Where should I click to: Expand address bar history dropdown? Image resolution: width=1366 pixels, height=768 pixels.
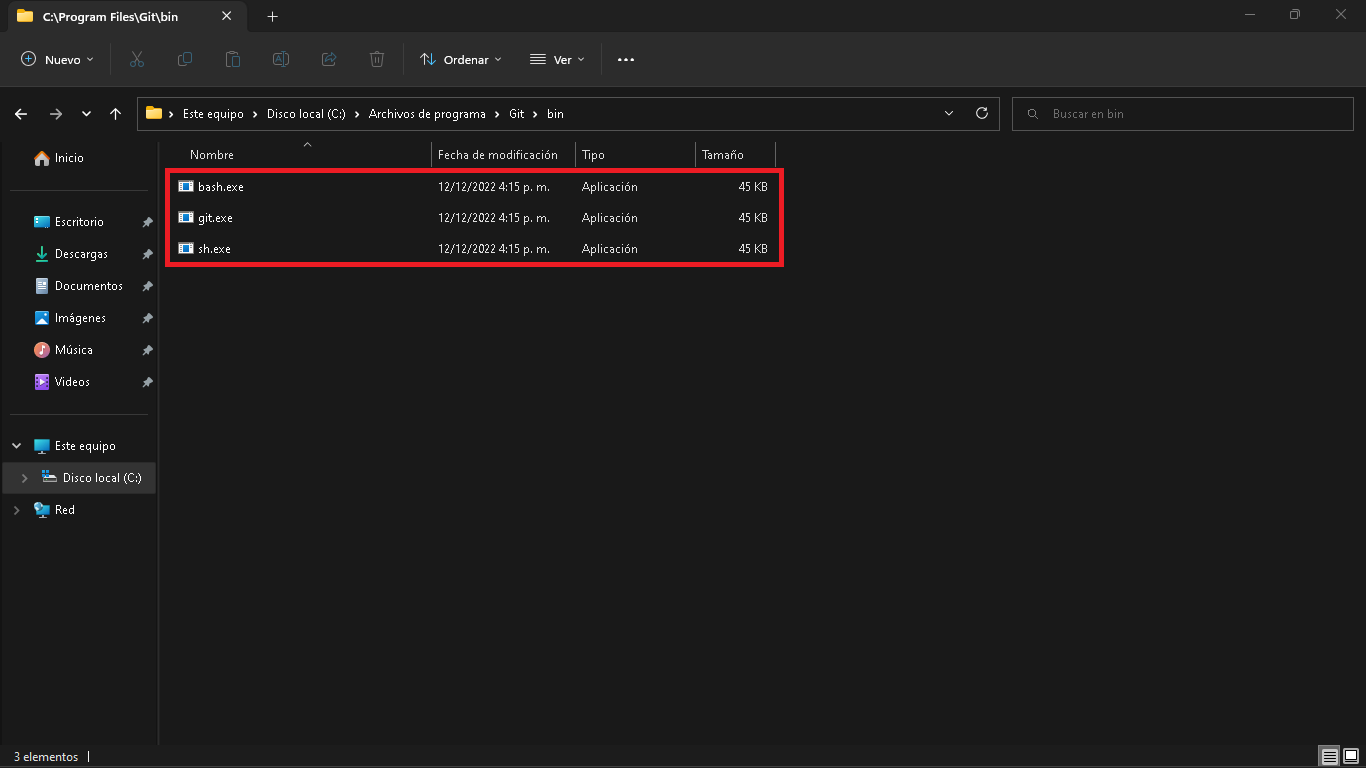click(x=949, y=113)
